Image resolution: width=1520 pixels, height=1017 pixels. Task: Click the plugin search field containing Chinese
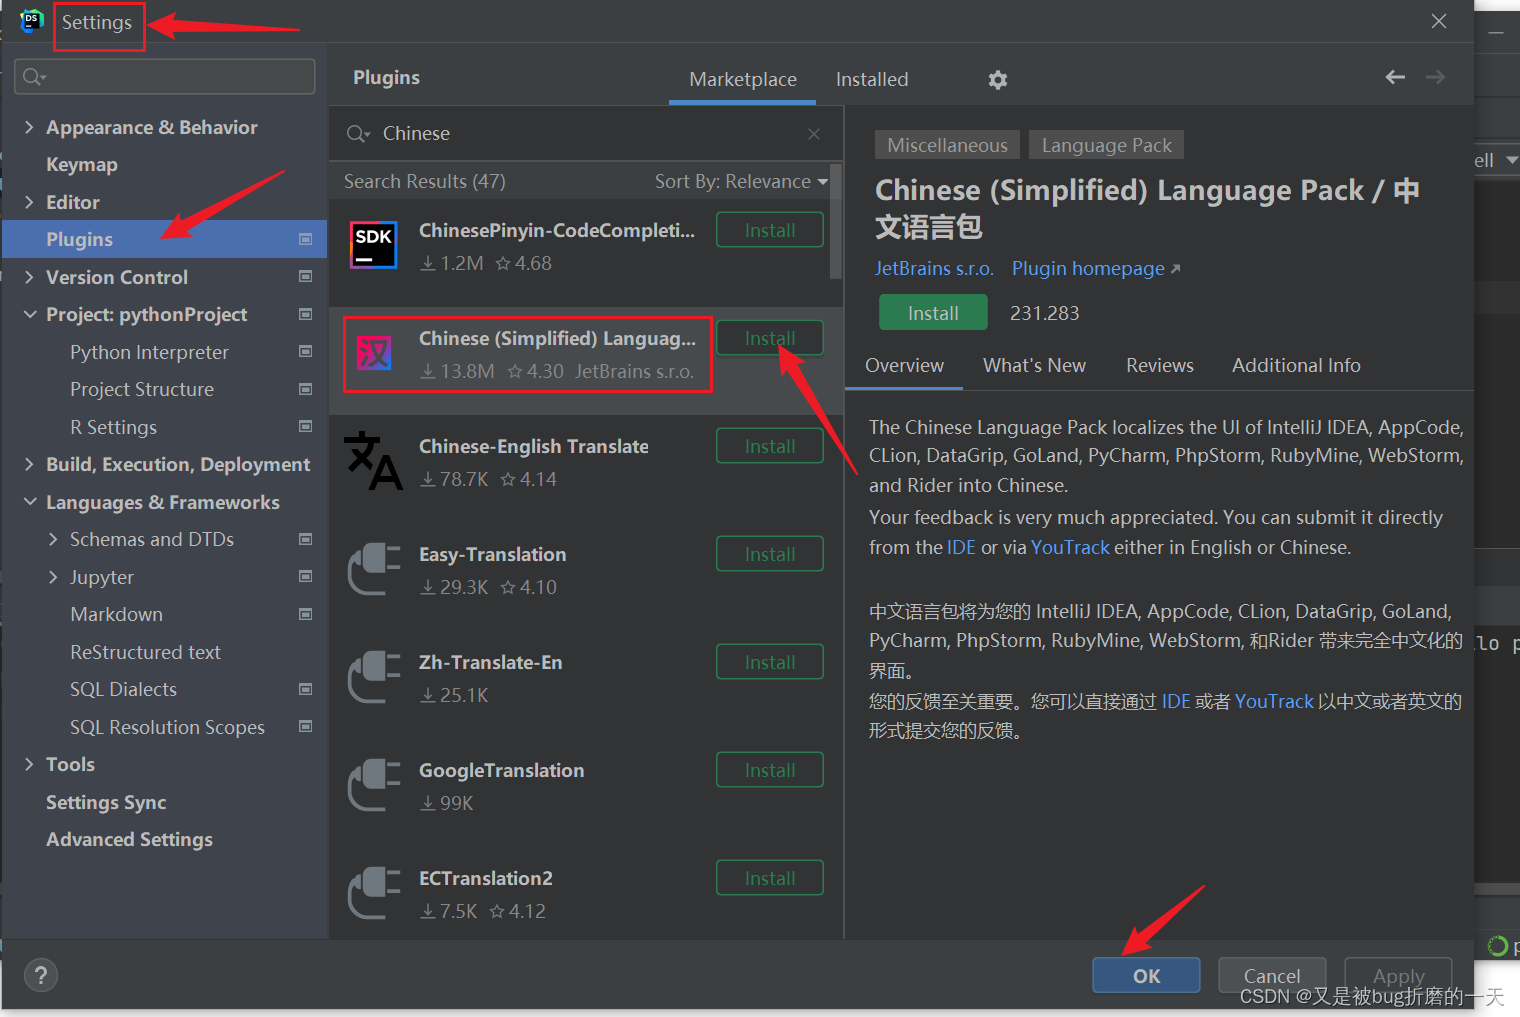[585, 134]
